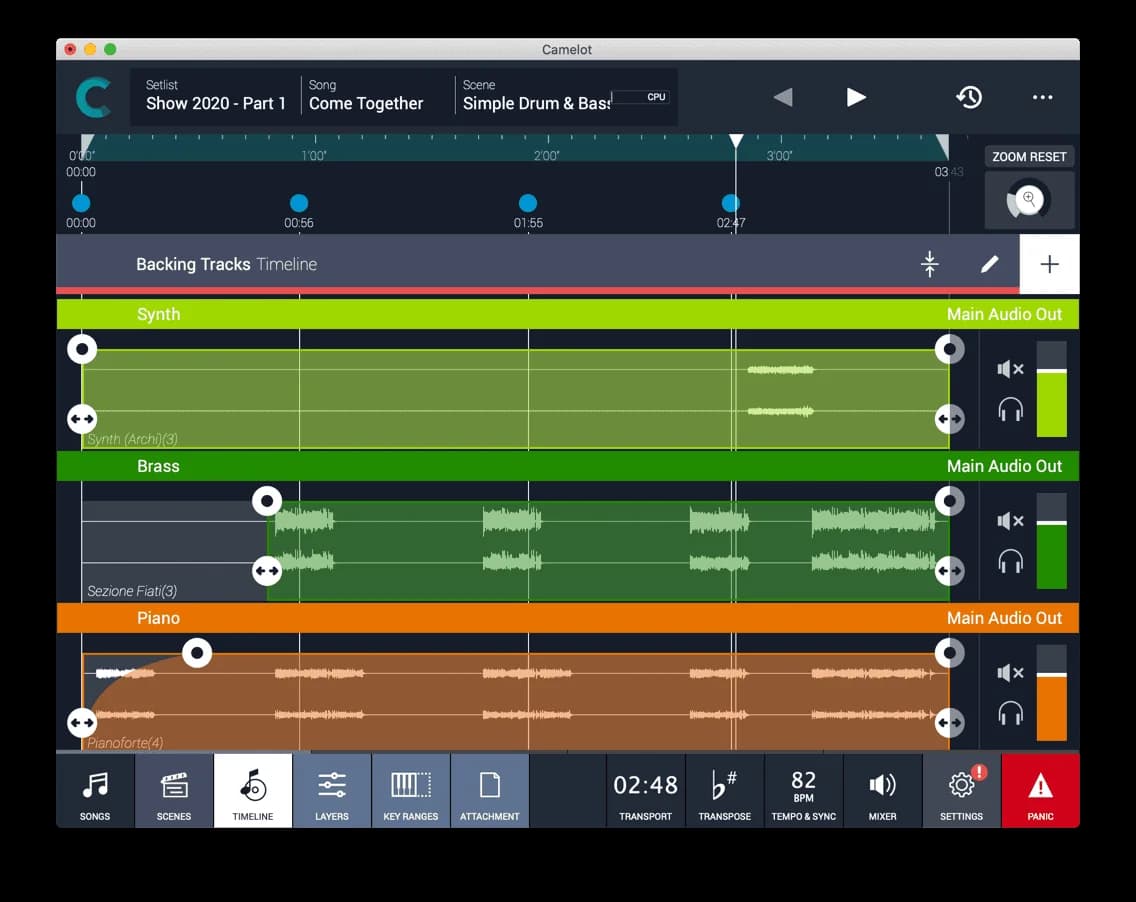Screen dimensions: 1136x902
Task: Open the Attachment panel
Action: (x=489, y=791)
